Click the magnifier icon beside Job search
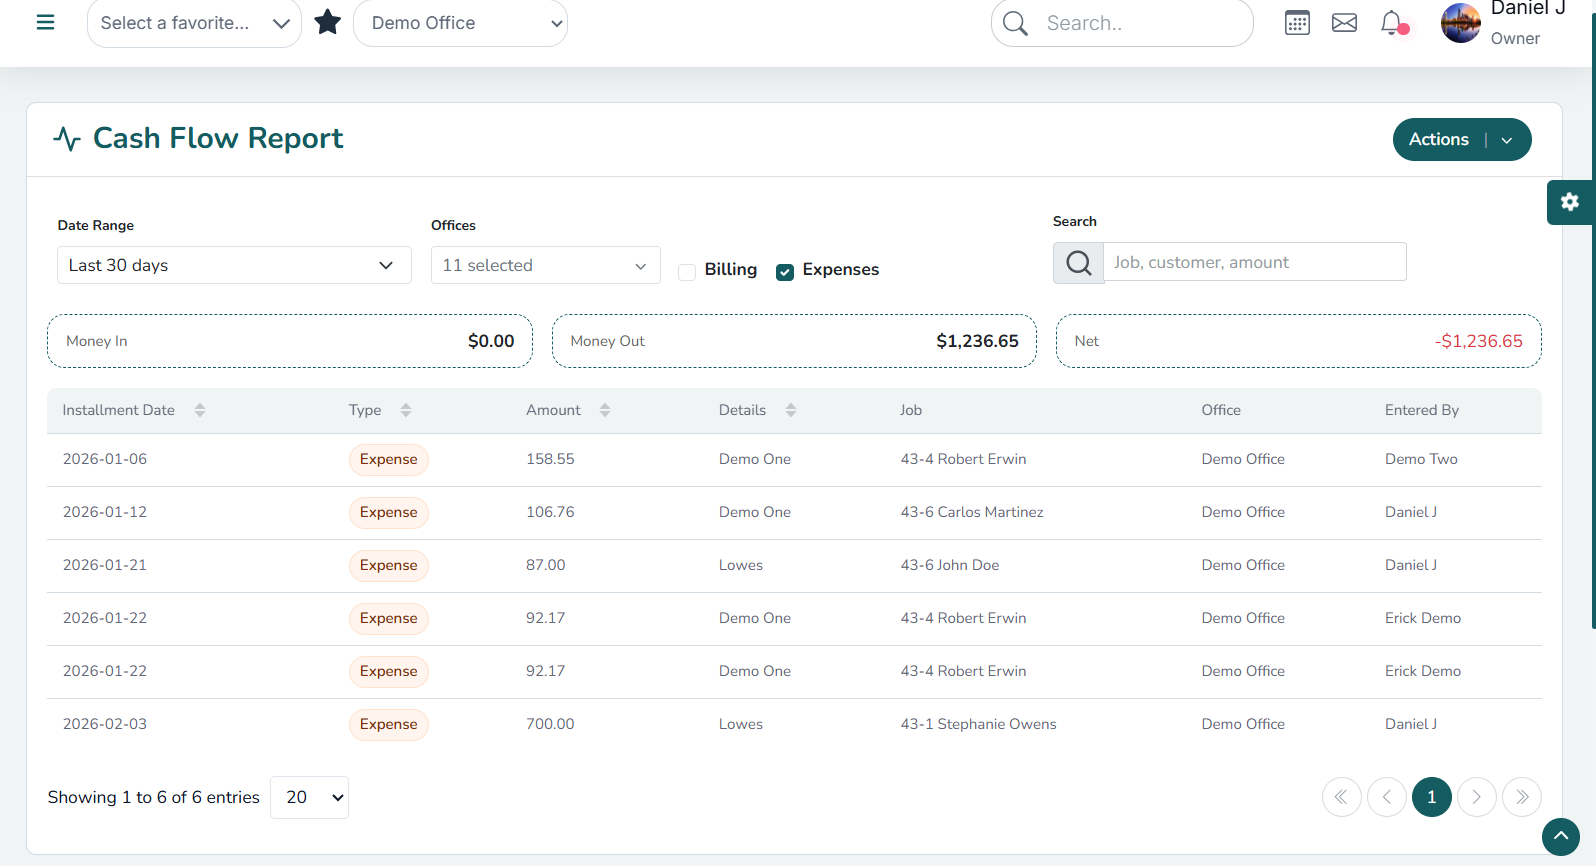 (1078, 263)
